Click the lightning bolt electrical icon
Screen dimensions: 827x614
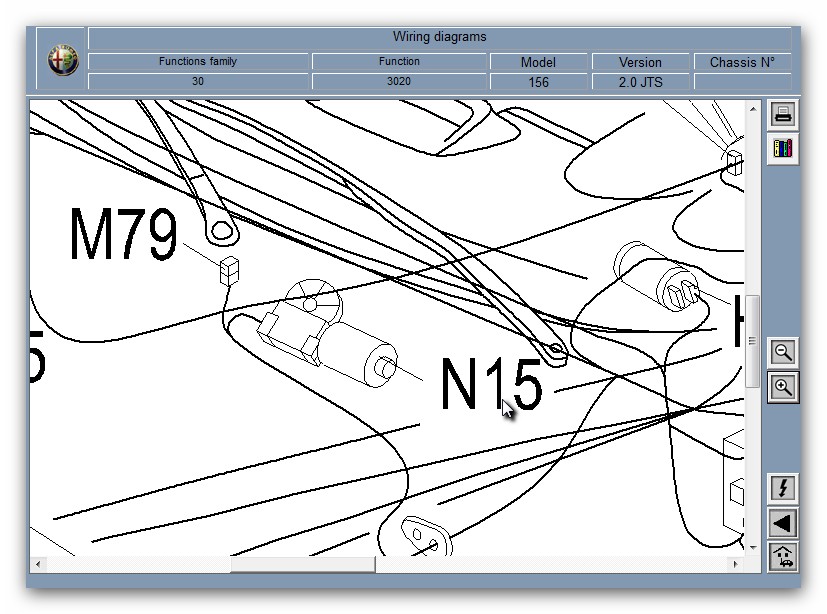coord(783,488)
